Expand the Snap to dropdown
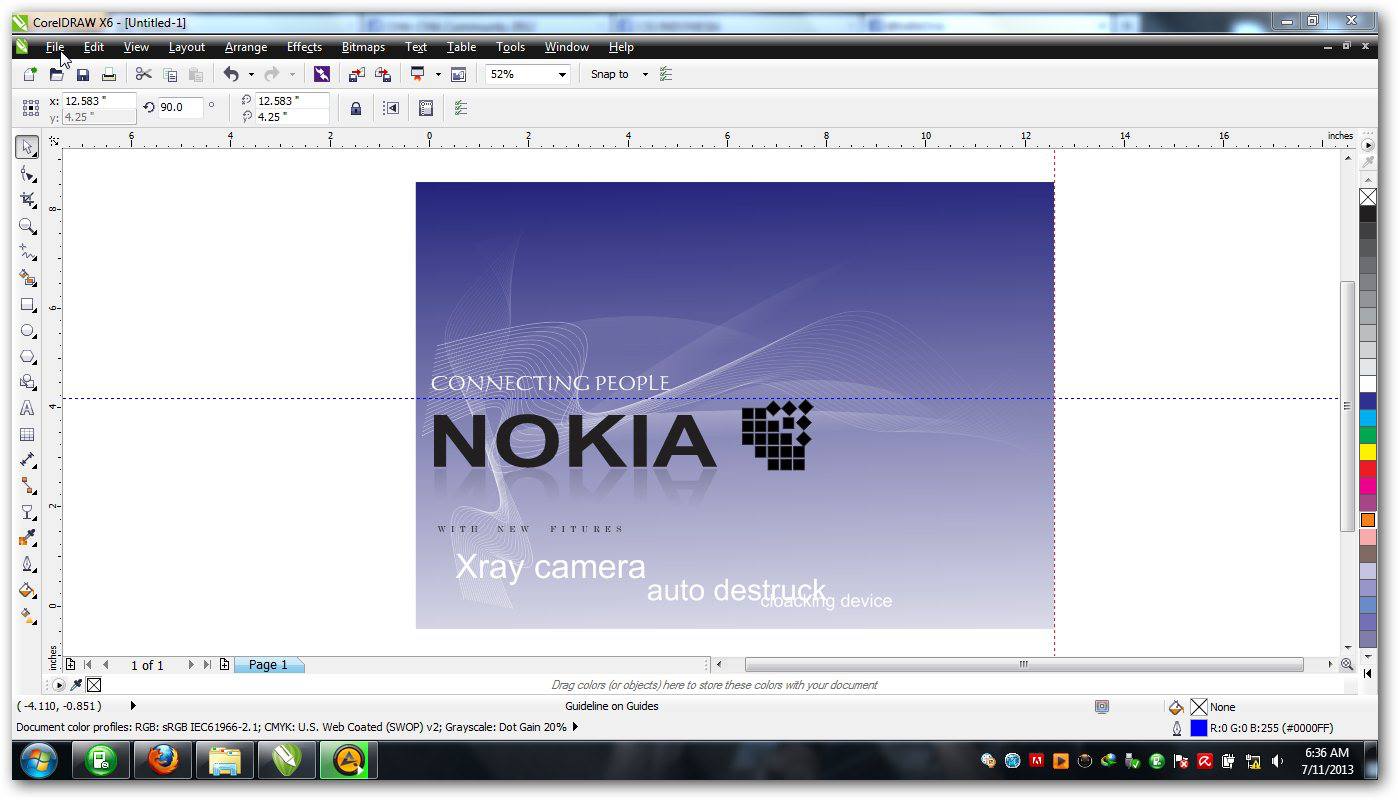 click(645, 74)
